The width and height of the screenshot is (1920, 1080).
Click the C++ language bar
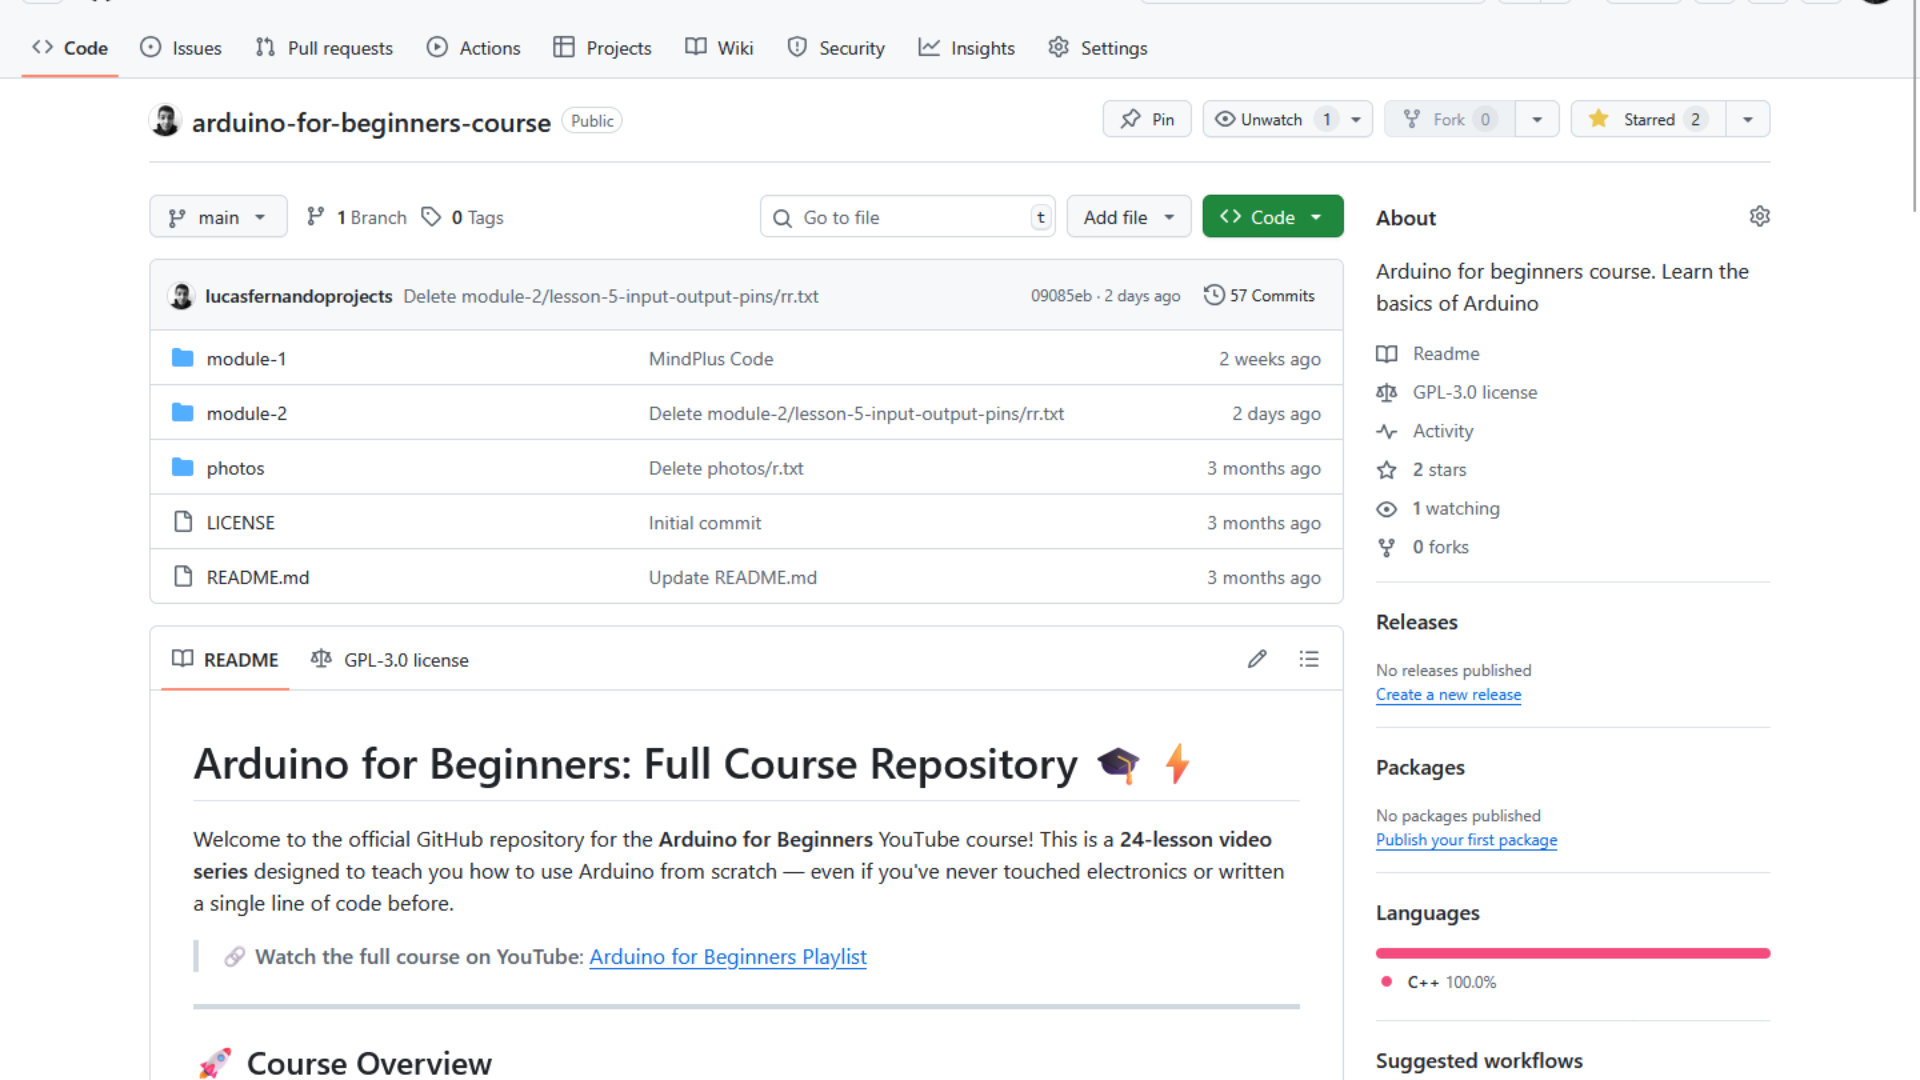click(1573, 953)
